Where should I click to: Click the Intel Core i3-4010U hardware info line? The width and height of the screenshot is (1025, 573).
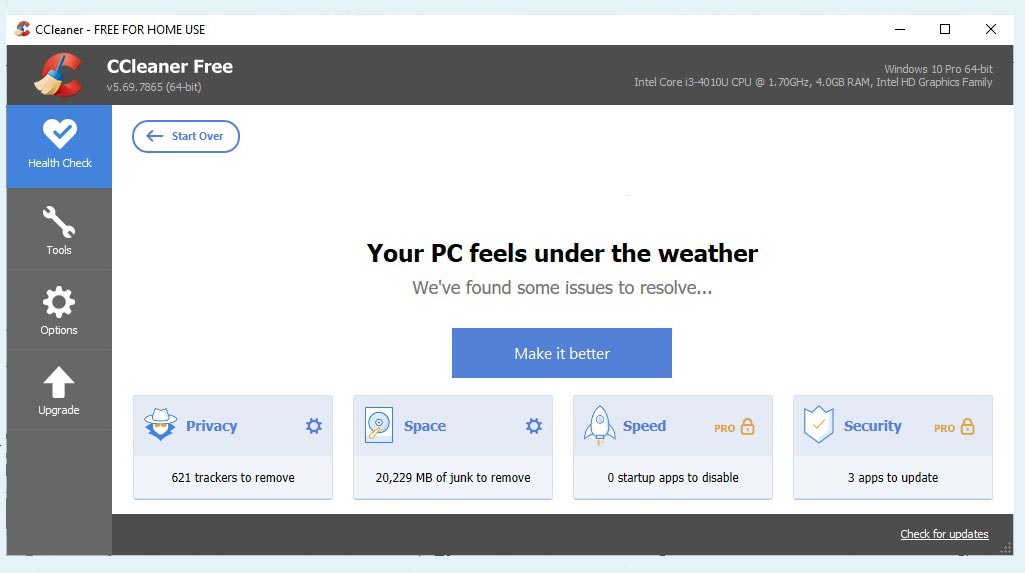[x=813, y=82]
